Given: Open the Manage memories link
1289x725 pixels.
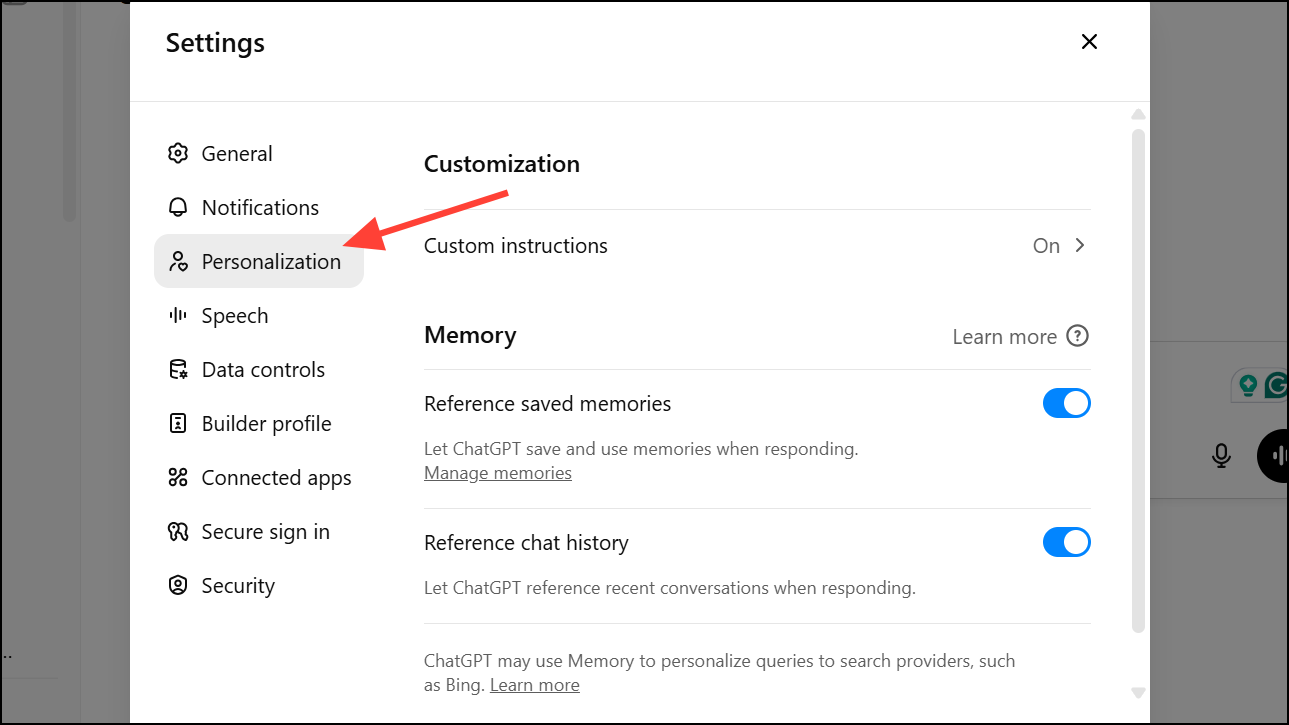Looking at the screenshot, I should click(498, 473).
